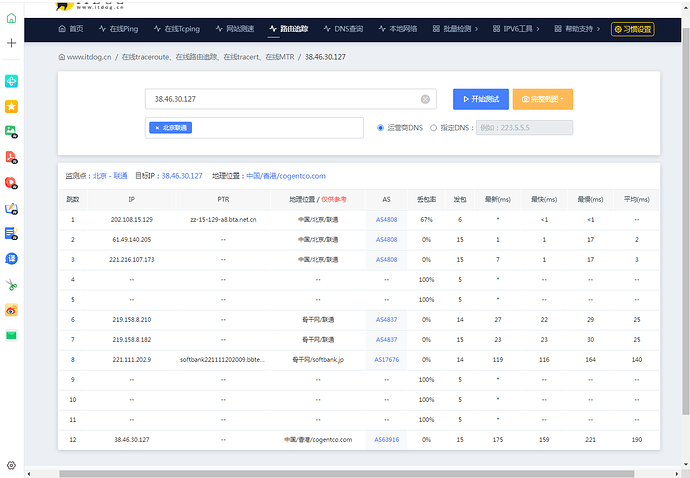Select the 路由追踪 navigation tab
The width and height of the screenshot is (690, 478).
click(289, 29)
